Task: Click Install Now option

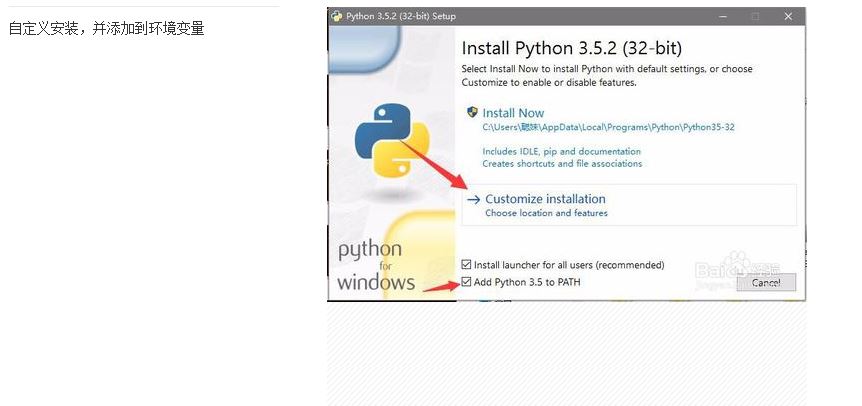Action: (513, 113)
